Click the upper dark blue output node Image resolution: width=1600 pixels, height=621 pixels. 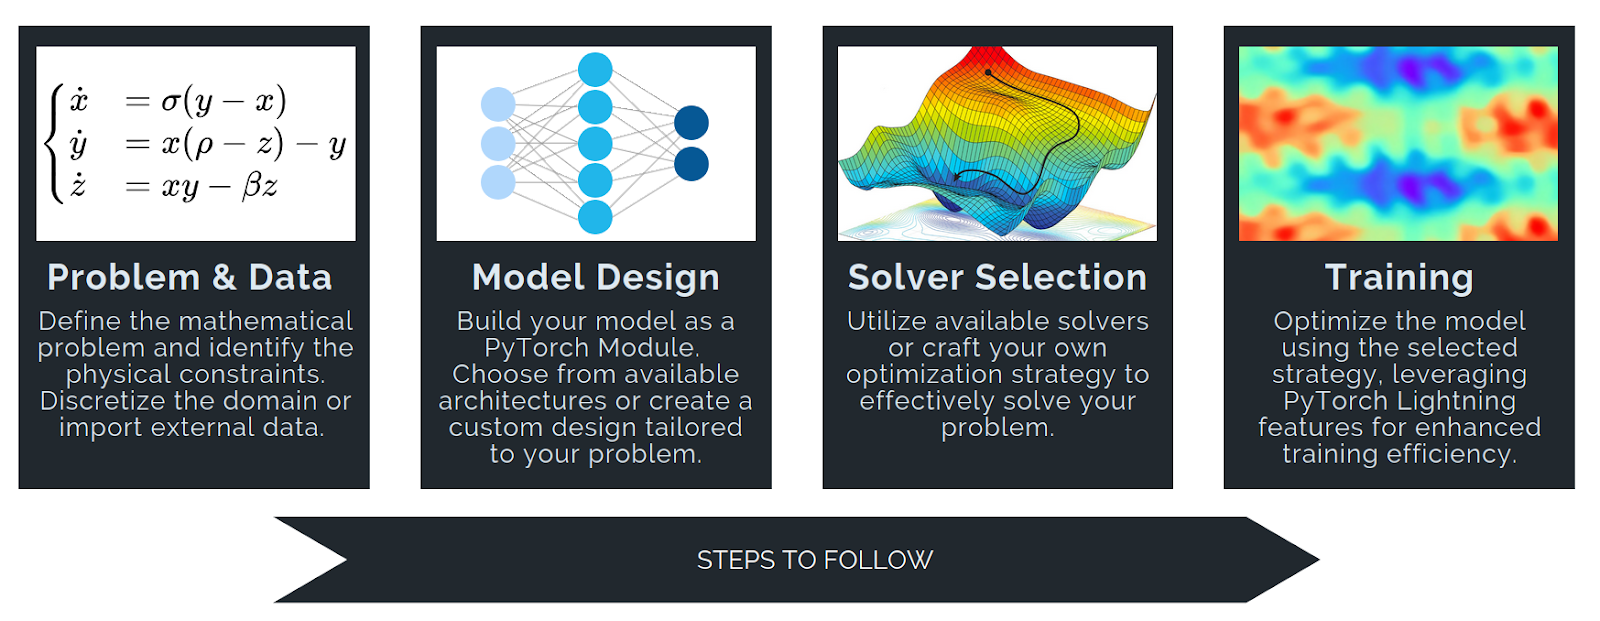pos(691,123)
